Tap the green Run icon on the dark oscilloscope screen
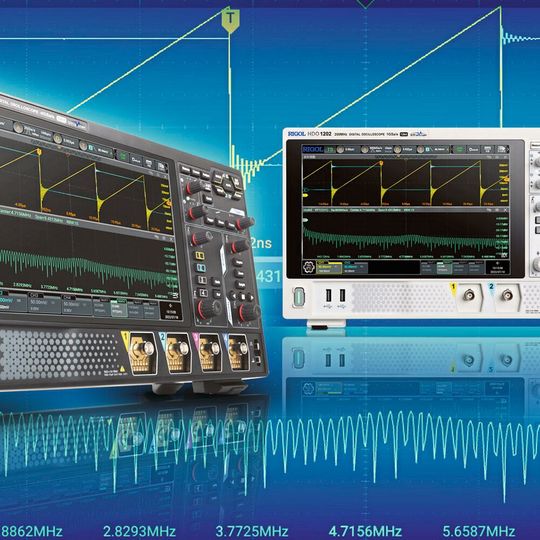 click(122, 155)
